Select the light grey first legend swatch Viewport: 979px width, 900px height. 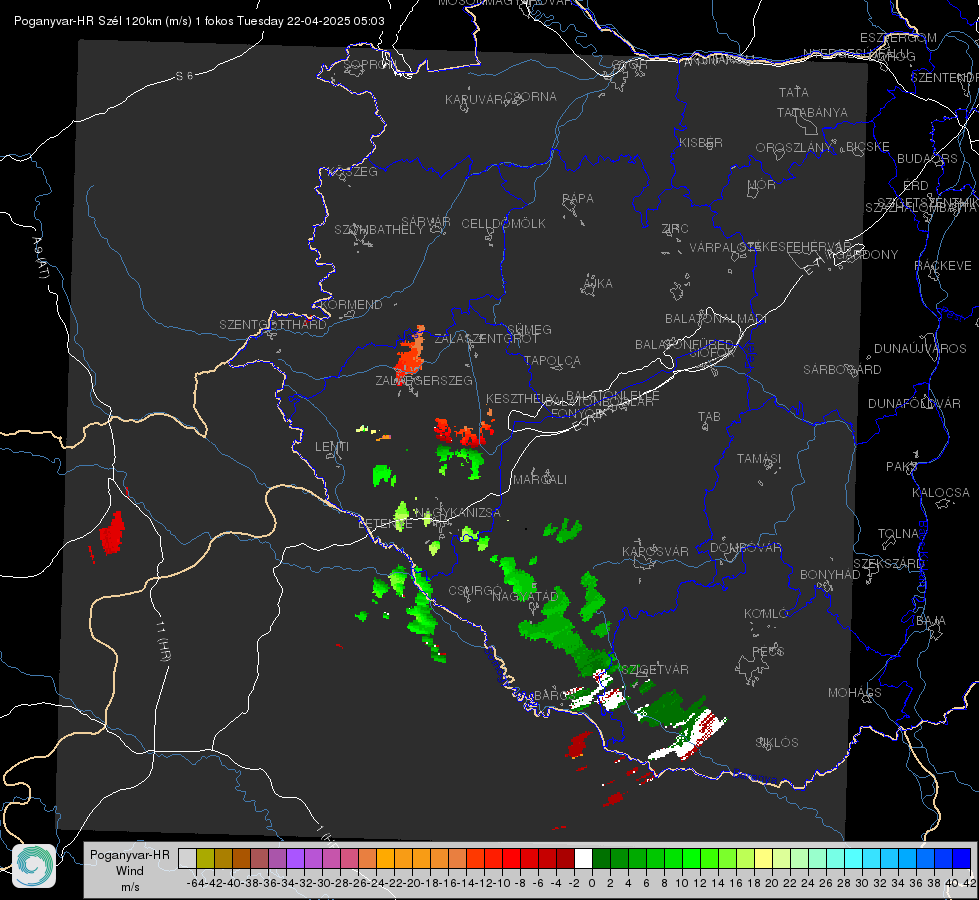click(187, 858)
